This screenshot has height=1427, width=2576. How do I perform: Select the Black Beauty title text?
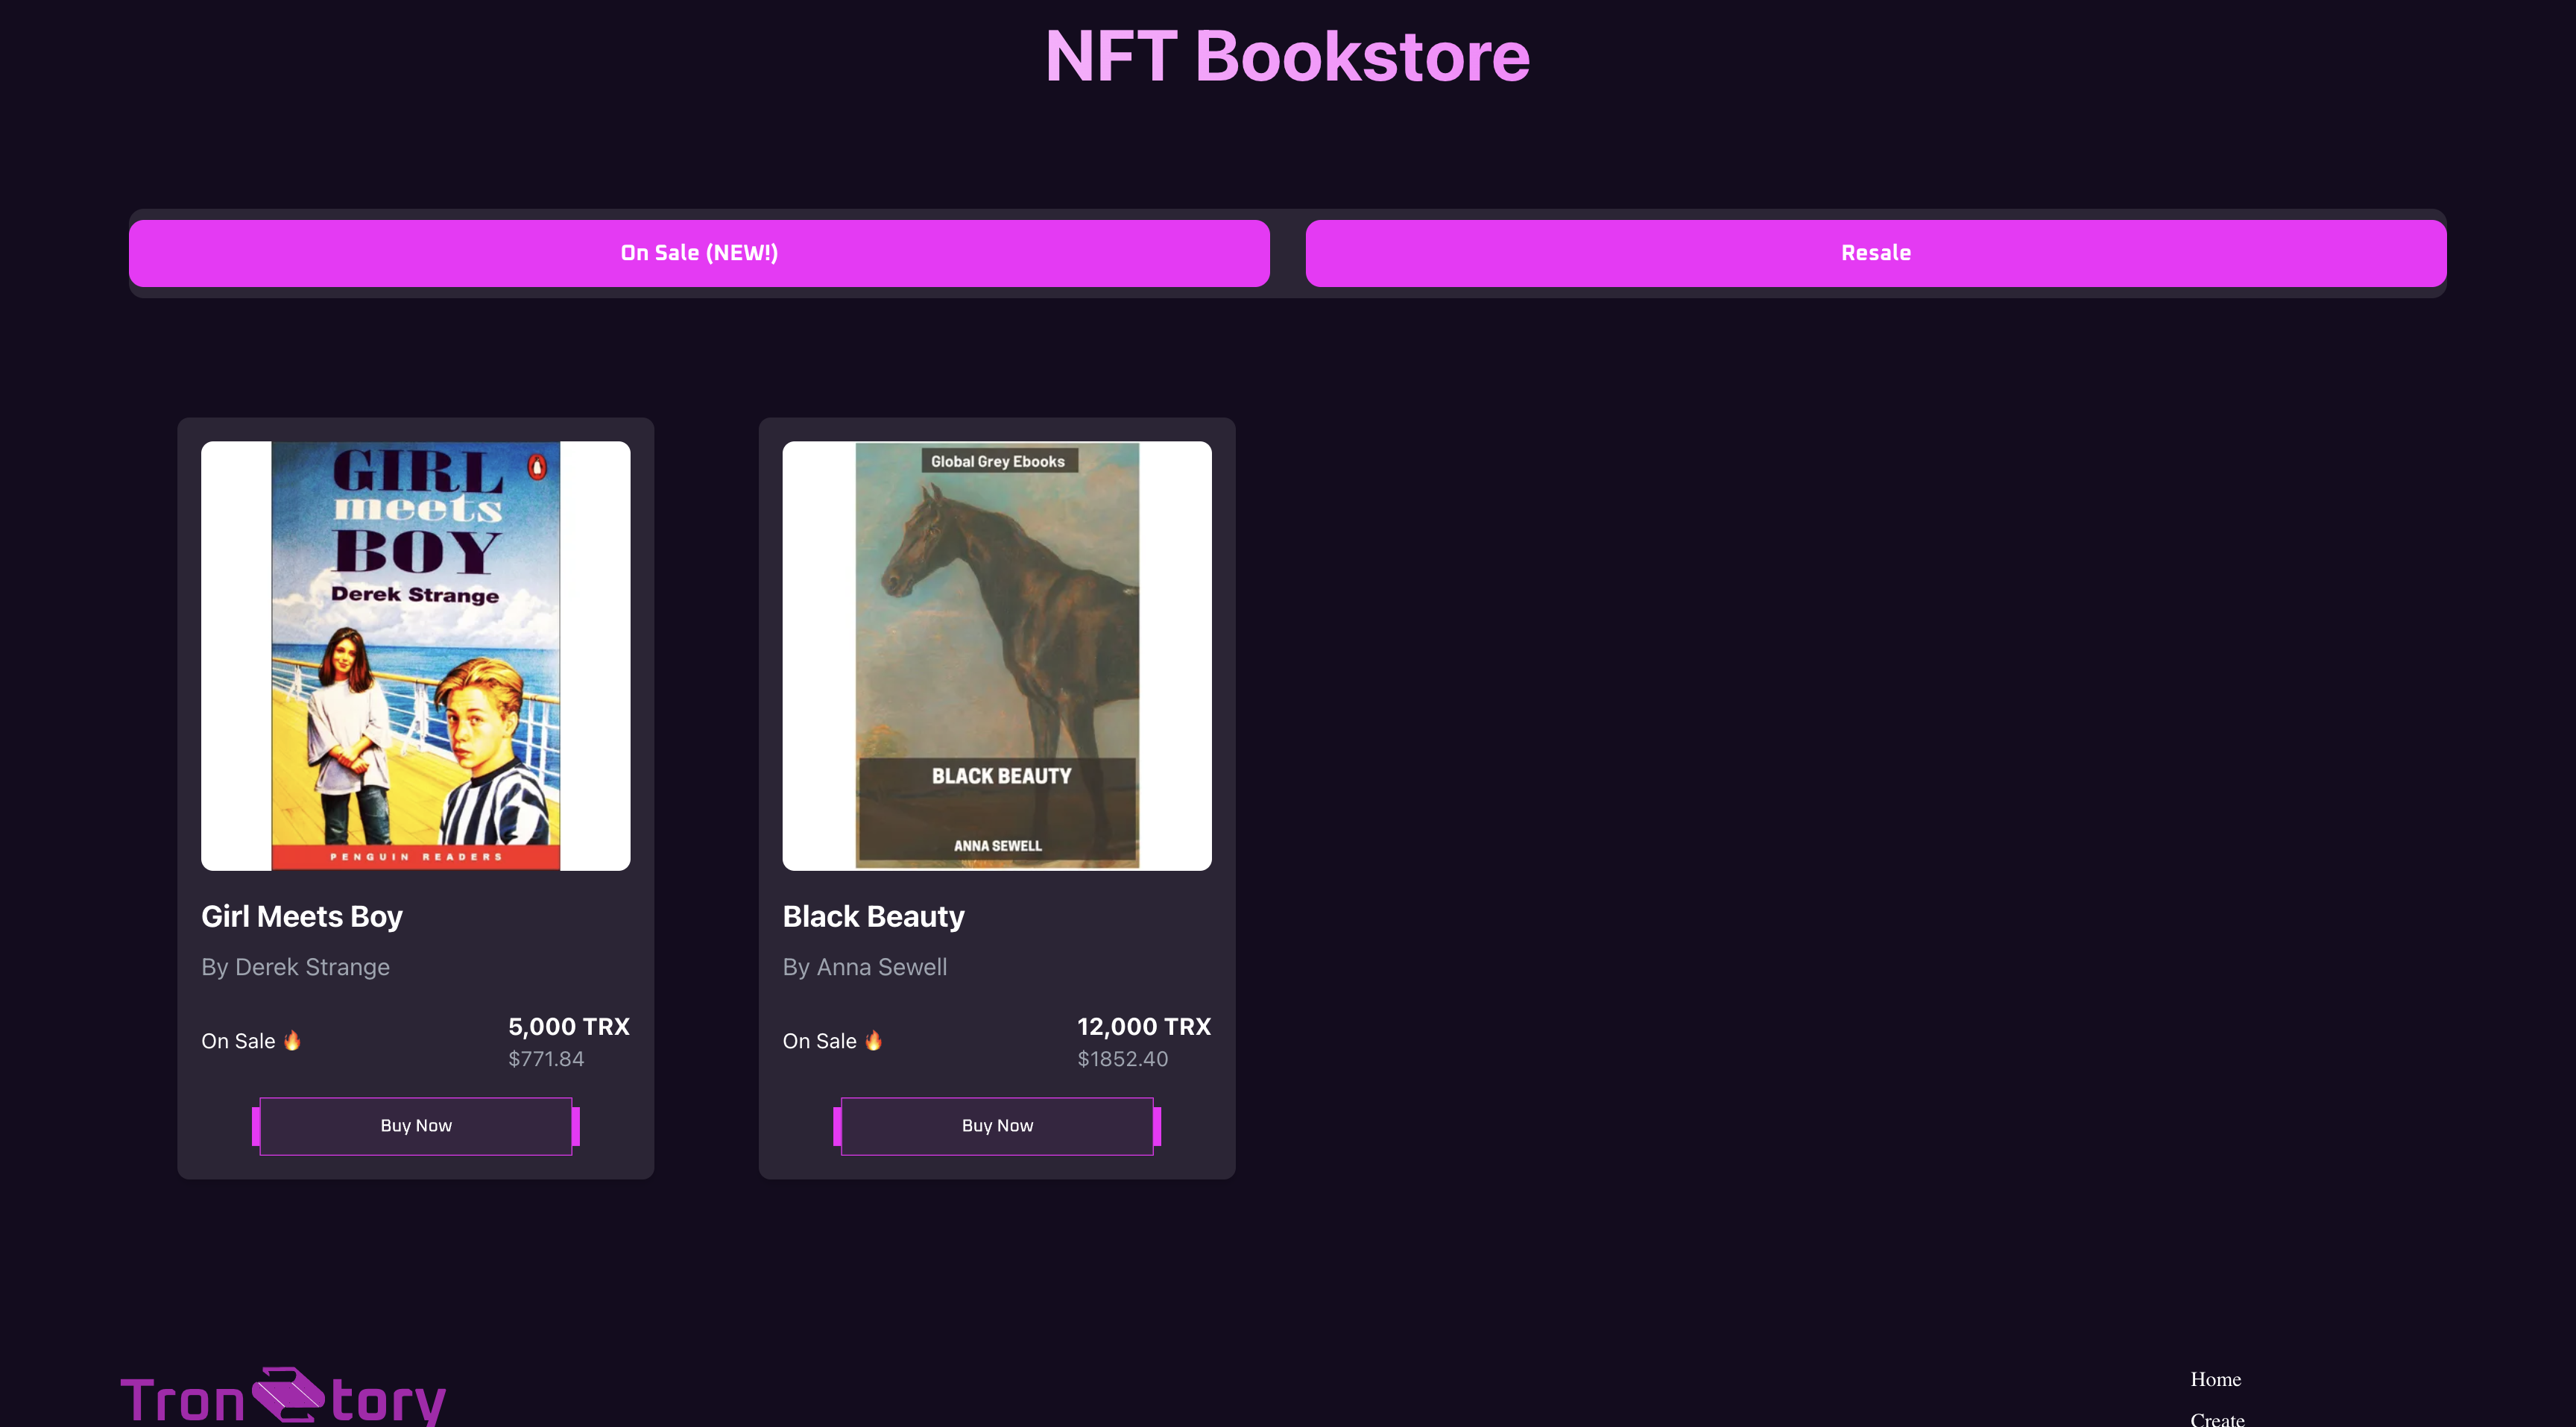pyautogui.click(x=873, y=916)
